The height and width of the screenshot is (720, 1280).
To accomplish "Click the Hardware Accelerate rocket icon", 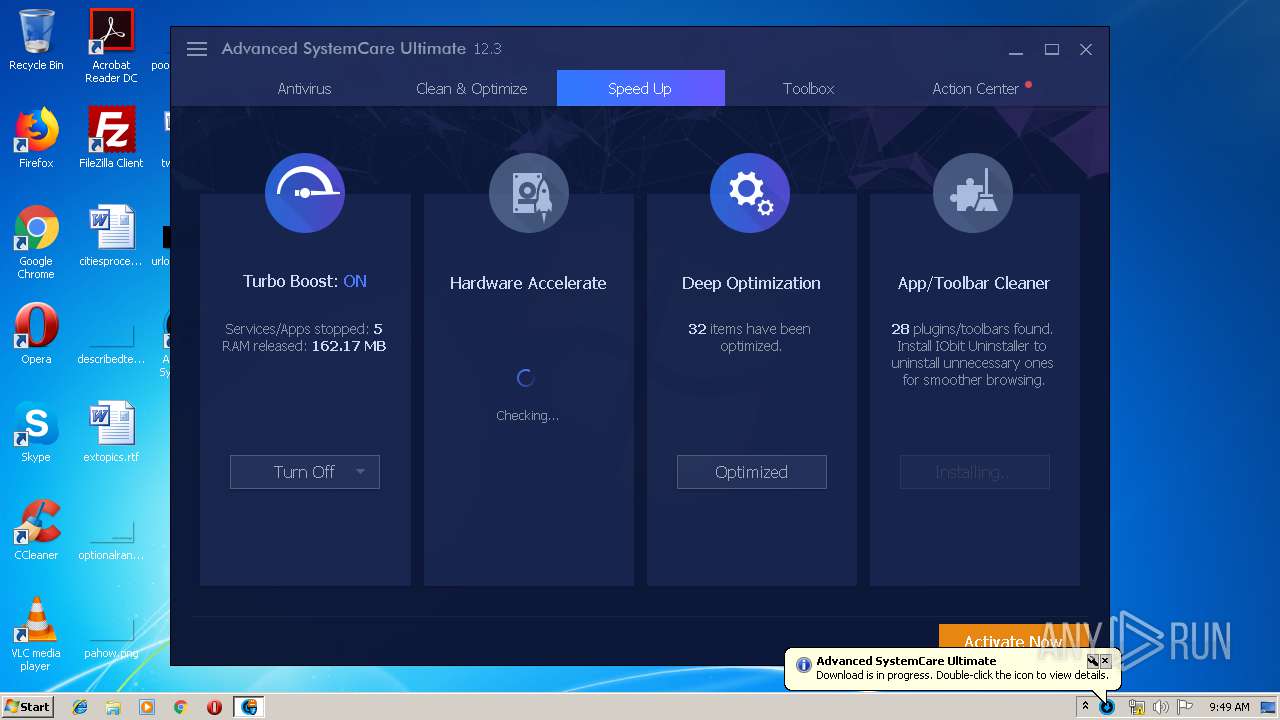I will 529,193.
